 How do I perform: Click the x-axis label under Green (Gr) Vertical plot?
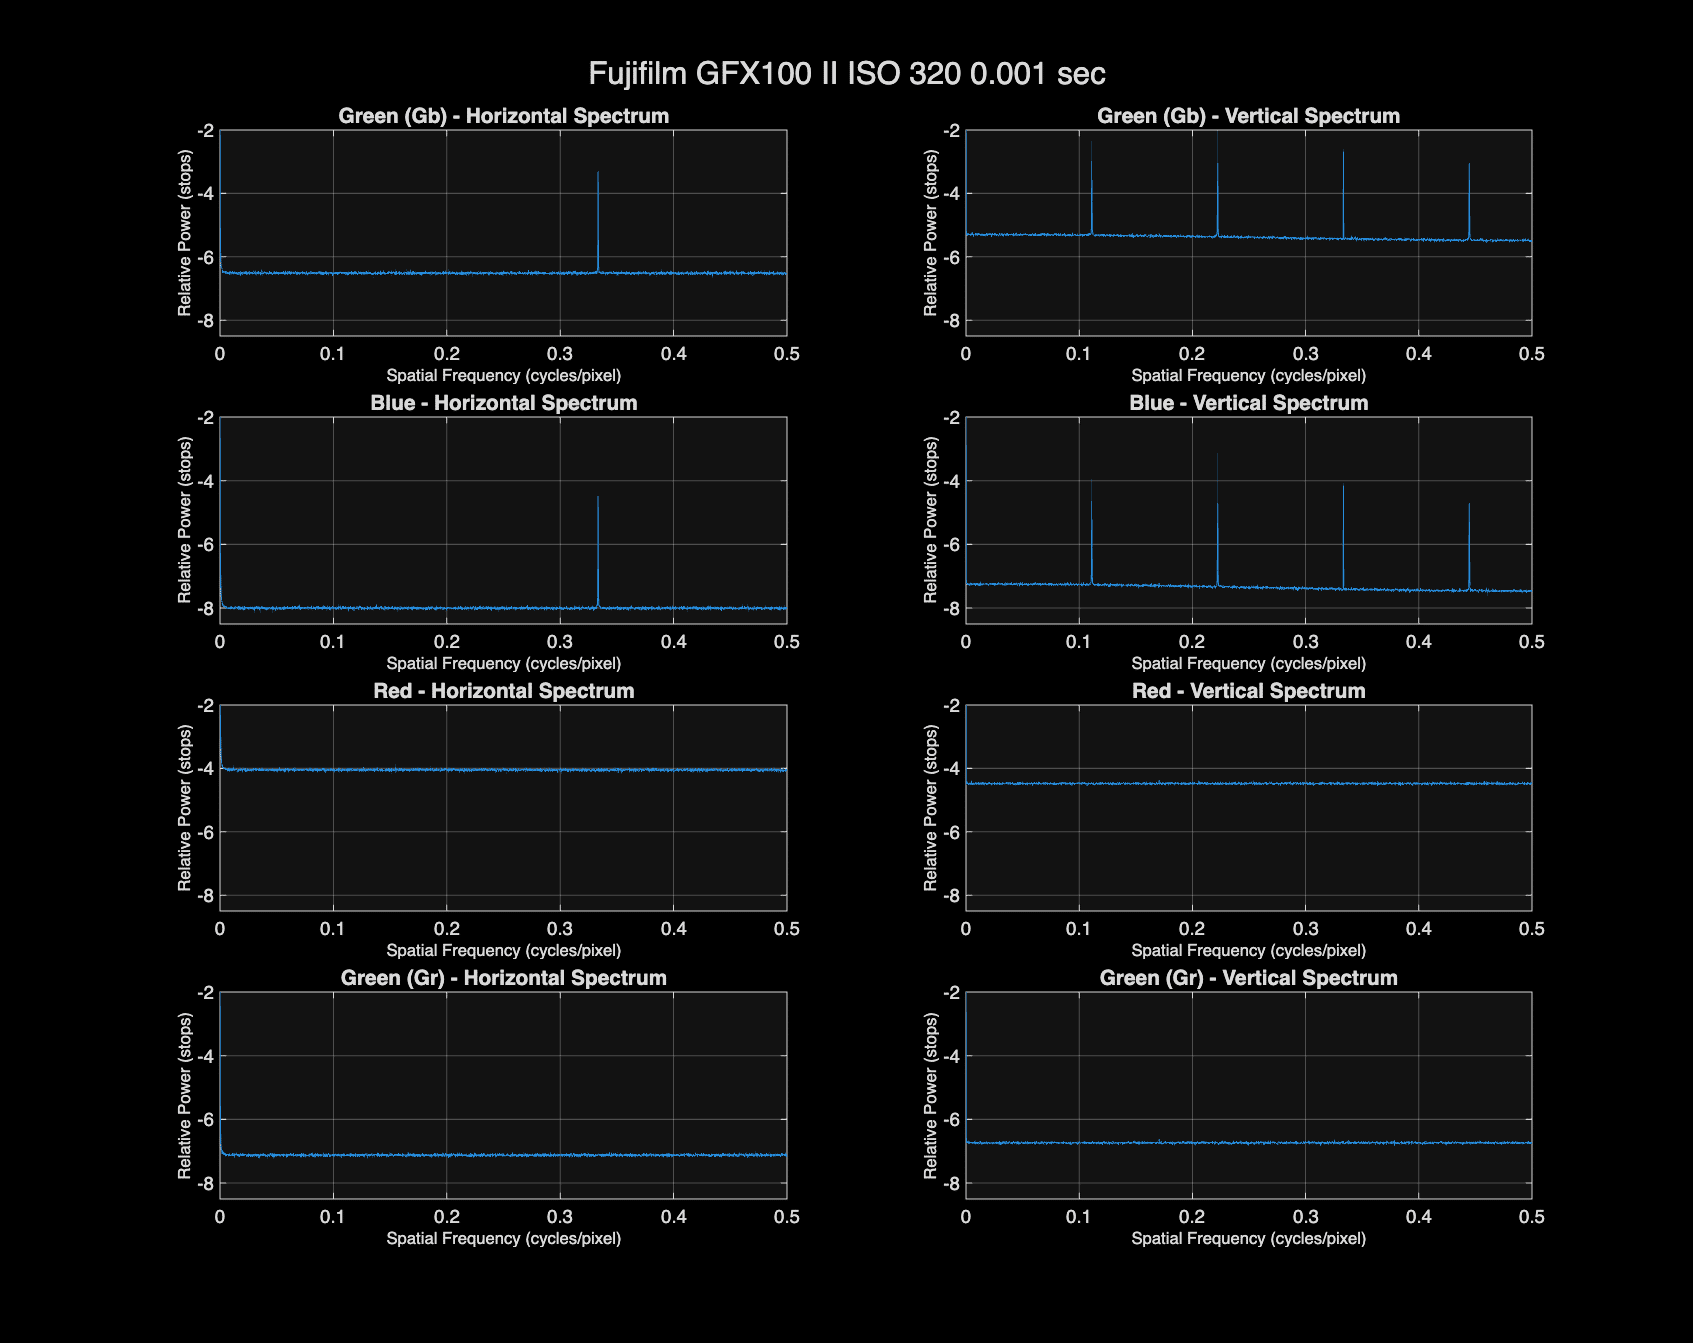click(x=1248, y=1239)
